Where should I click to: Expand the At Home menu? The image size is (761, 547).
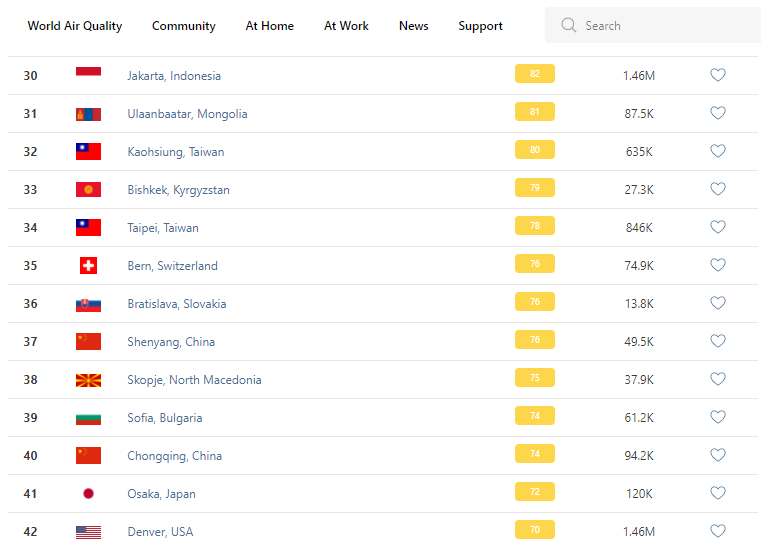click(270, 26)
